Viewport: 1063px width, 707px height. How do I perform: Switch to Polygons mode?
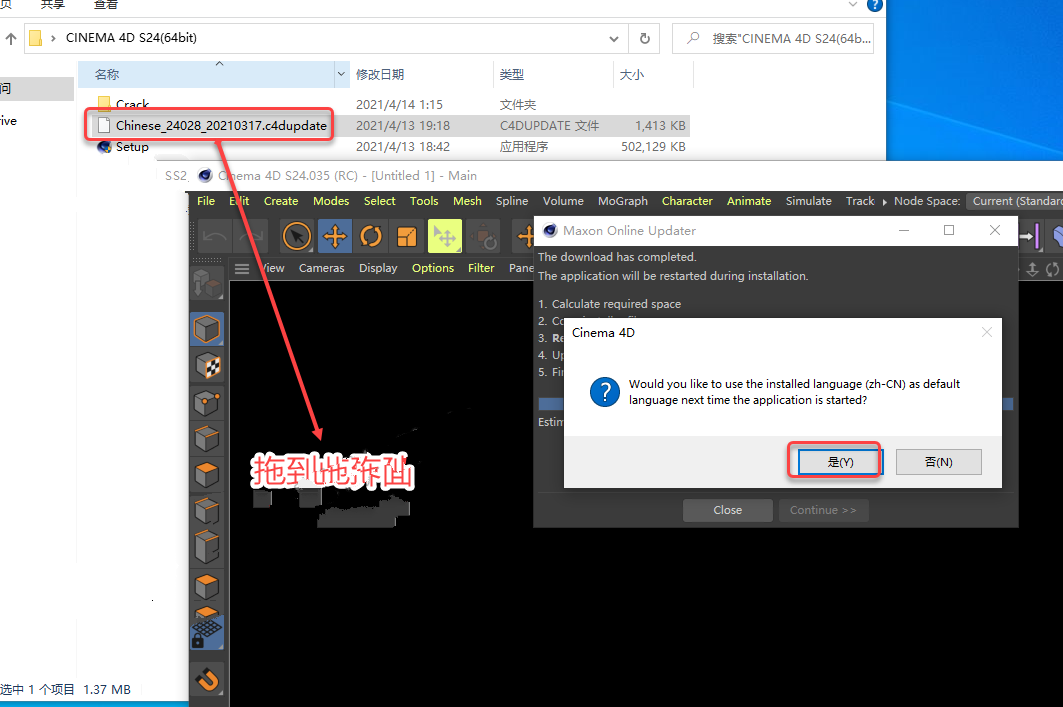(x=207, y=474)
